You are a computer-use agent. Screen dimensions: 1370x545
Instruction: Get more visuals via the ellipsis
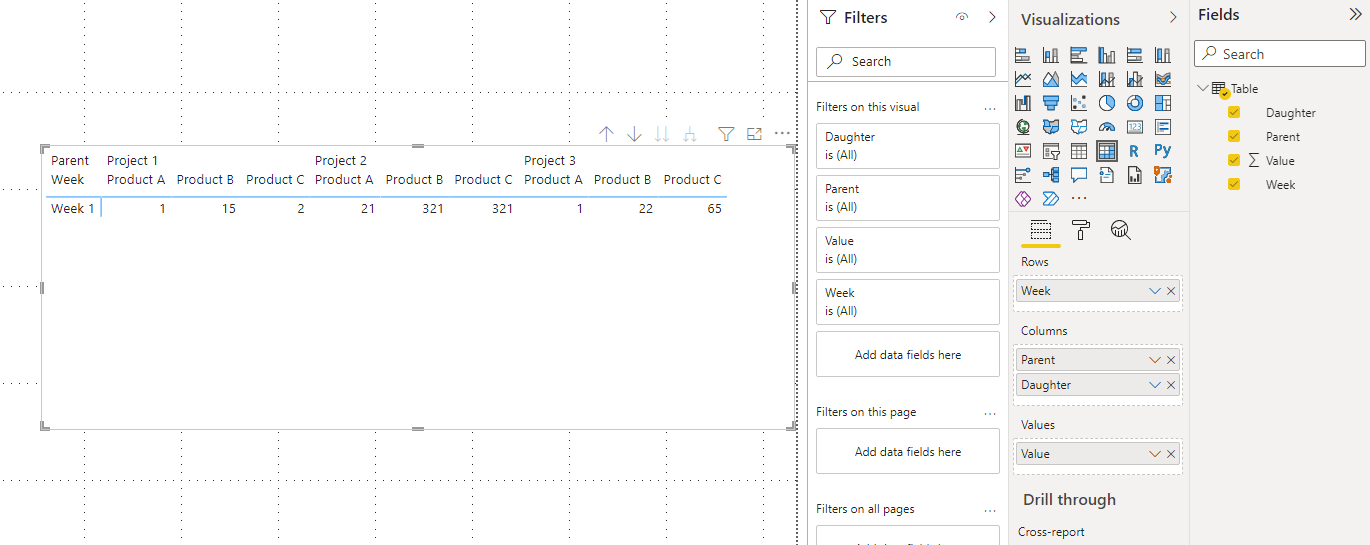pyautogui.click(x=1079, y=199)
